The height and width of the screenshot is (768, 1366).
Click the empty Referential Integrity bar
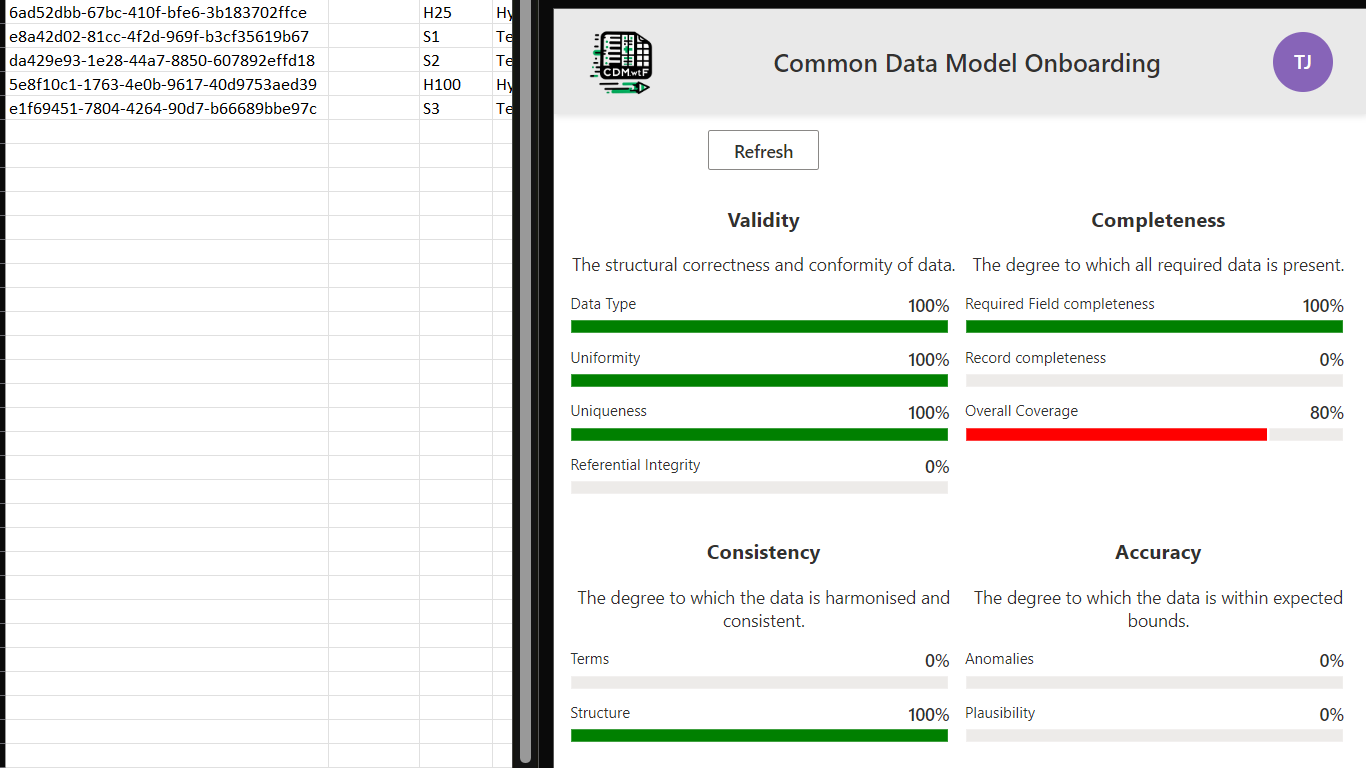759,487
